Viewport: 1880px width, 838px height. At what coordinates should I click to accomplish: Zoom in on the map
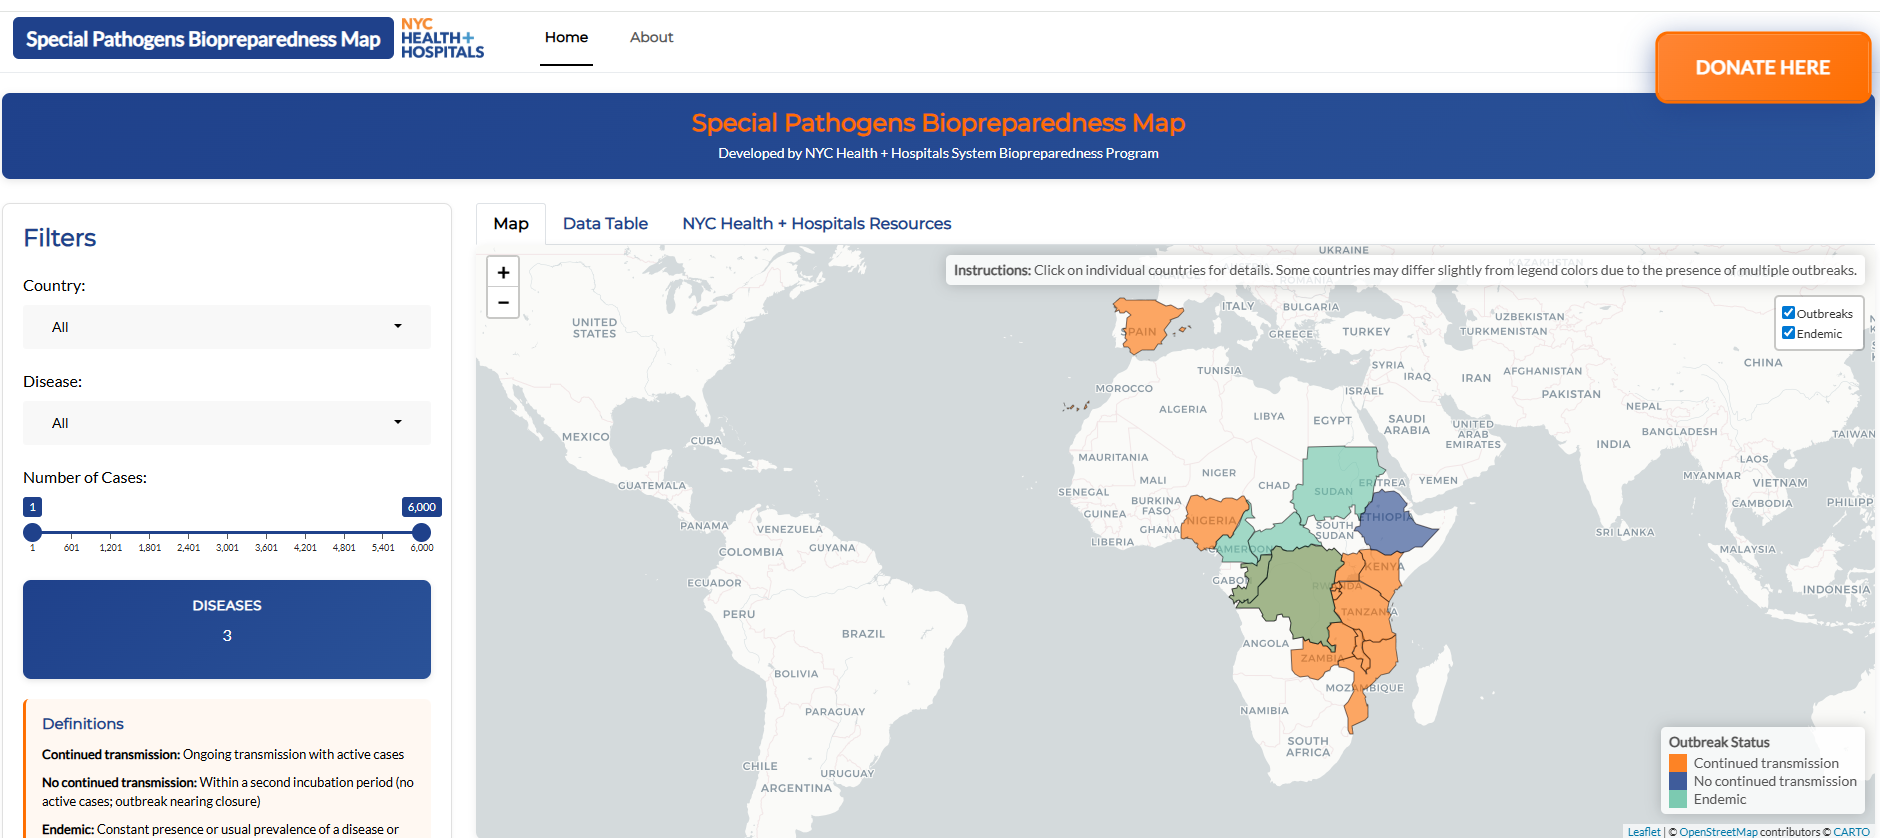point(503,272)
